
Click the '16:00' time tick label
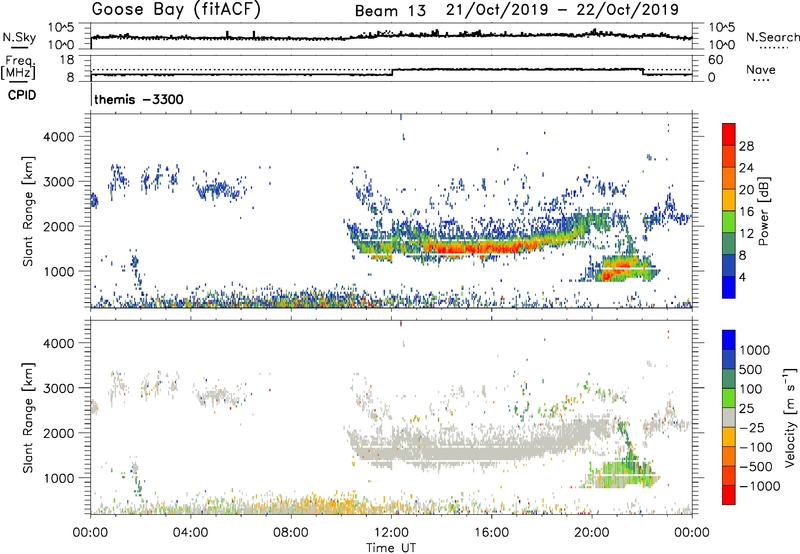coord(491,533)
